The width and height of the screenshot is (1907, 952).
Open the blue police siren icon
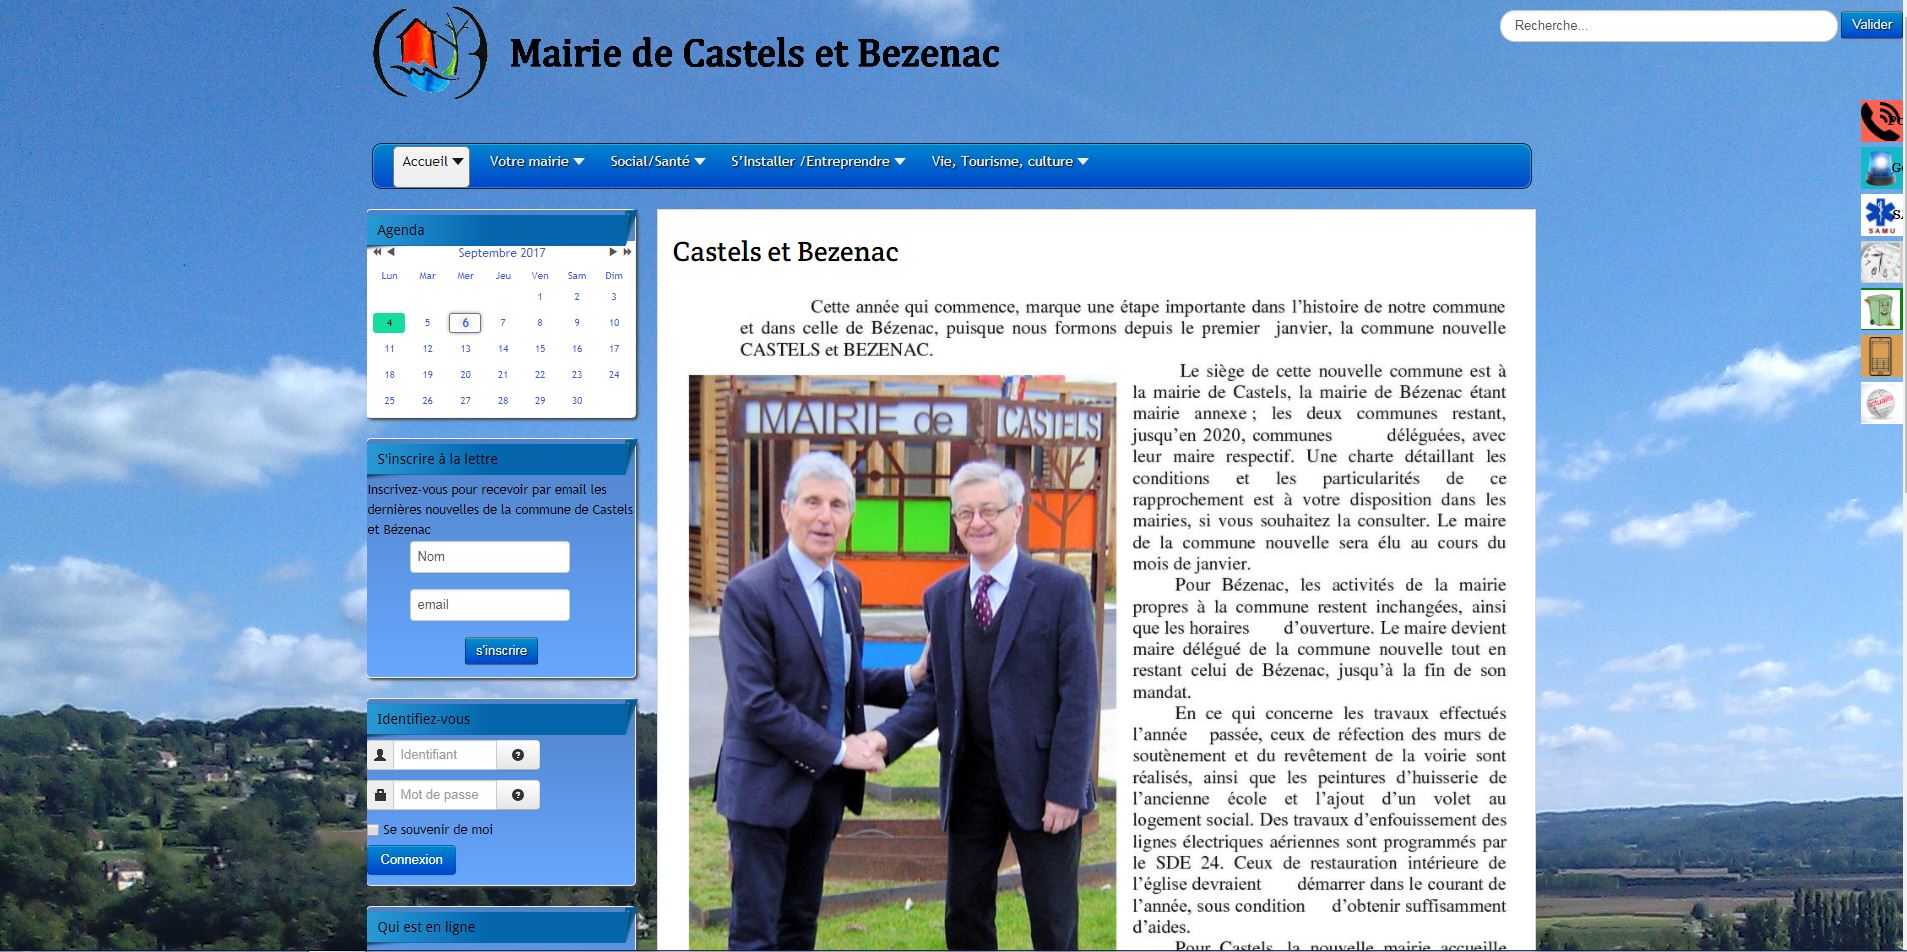[1880, 168]
